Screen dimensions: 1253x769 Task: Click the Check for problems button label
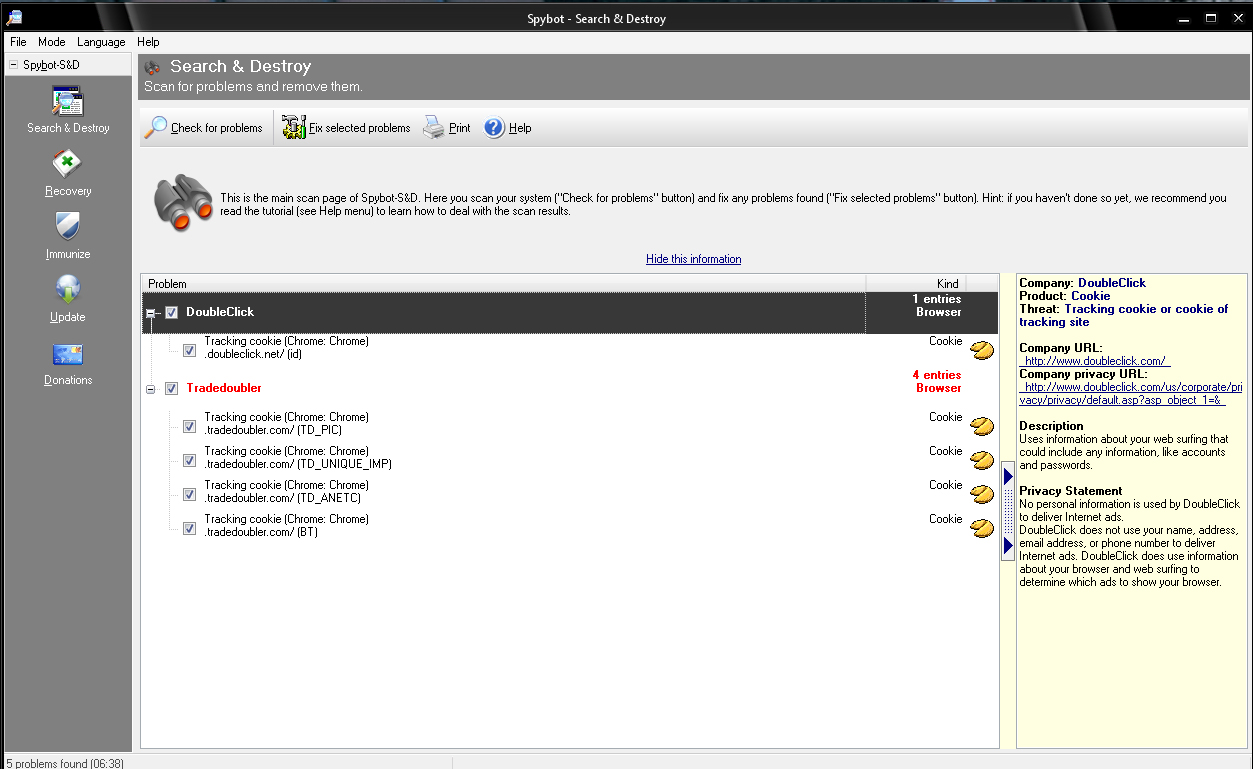coord(217,128)
